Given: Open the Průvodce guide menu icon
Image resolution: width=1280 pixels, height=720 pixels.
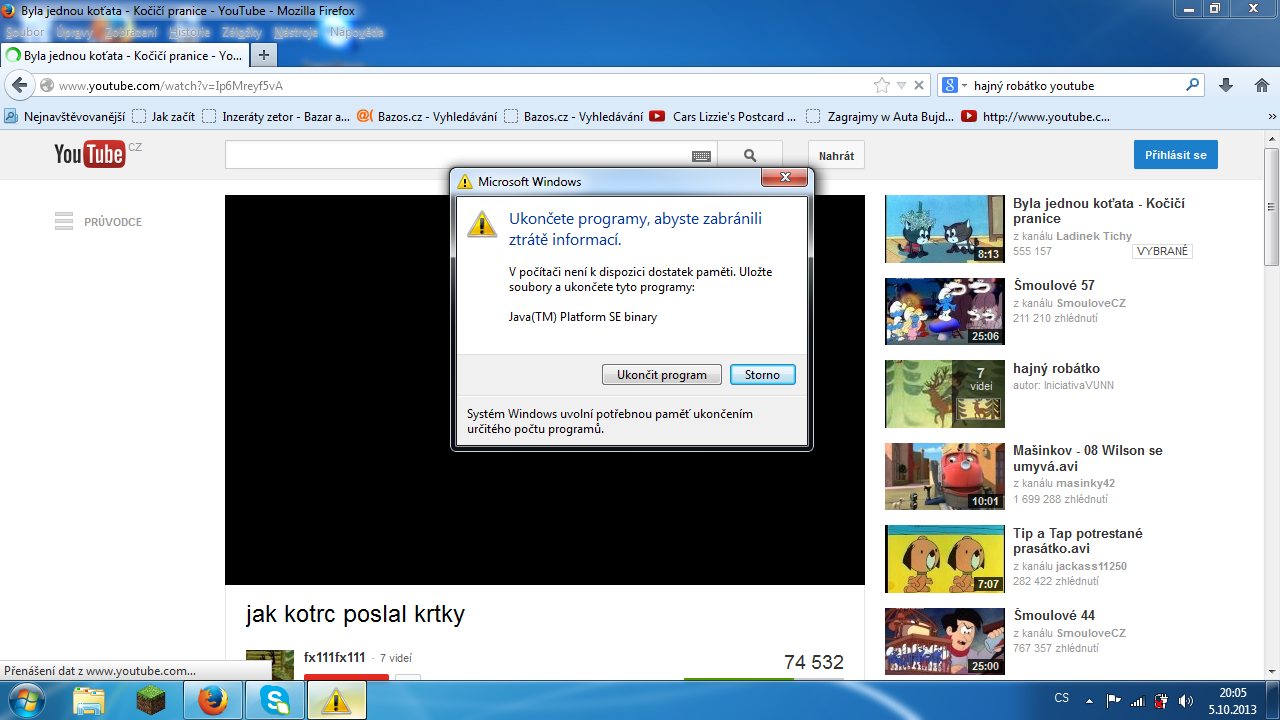Looking at the screenshot, I should pos(64,221).
